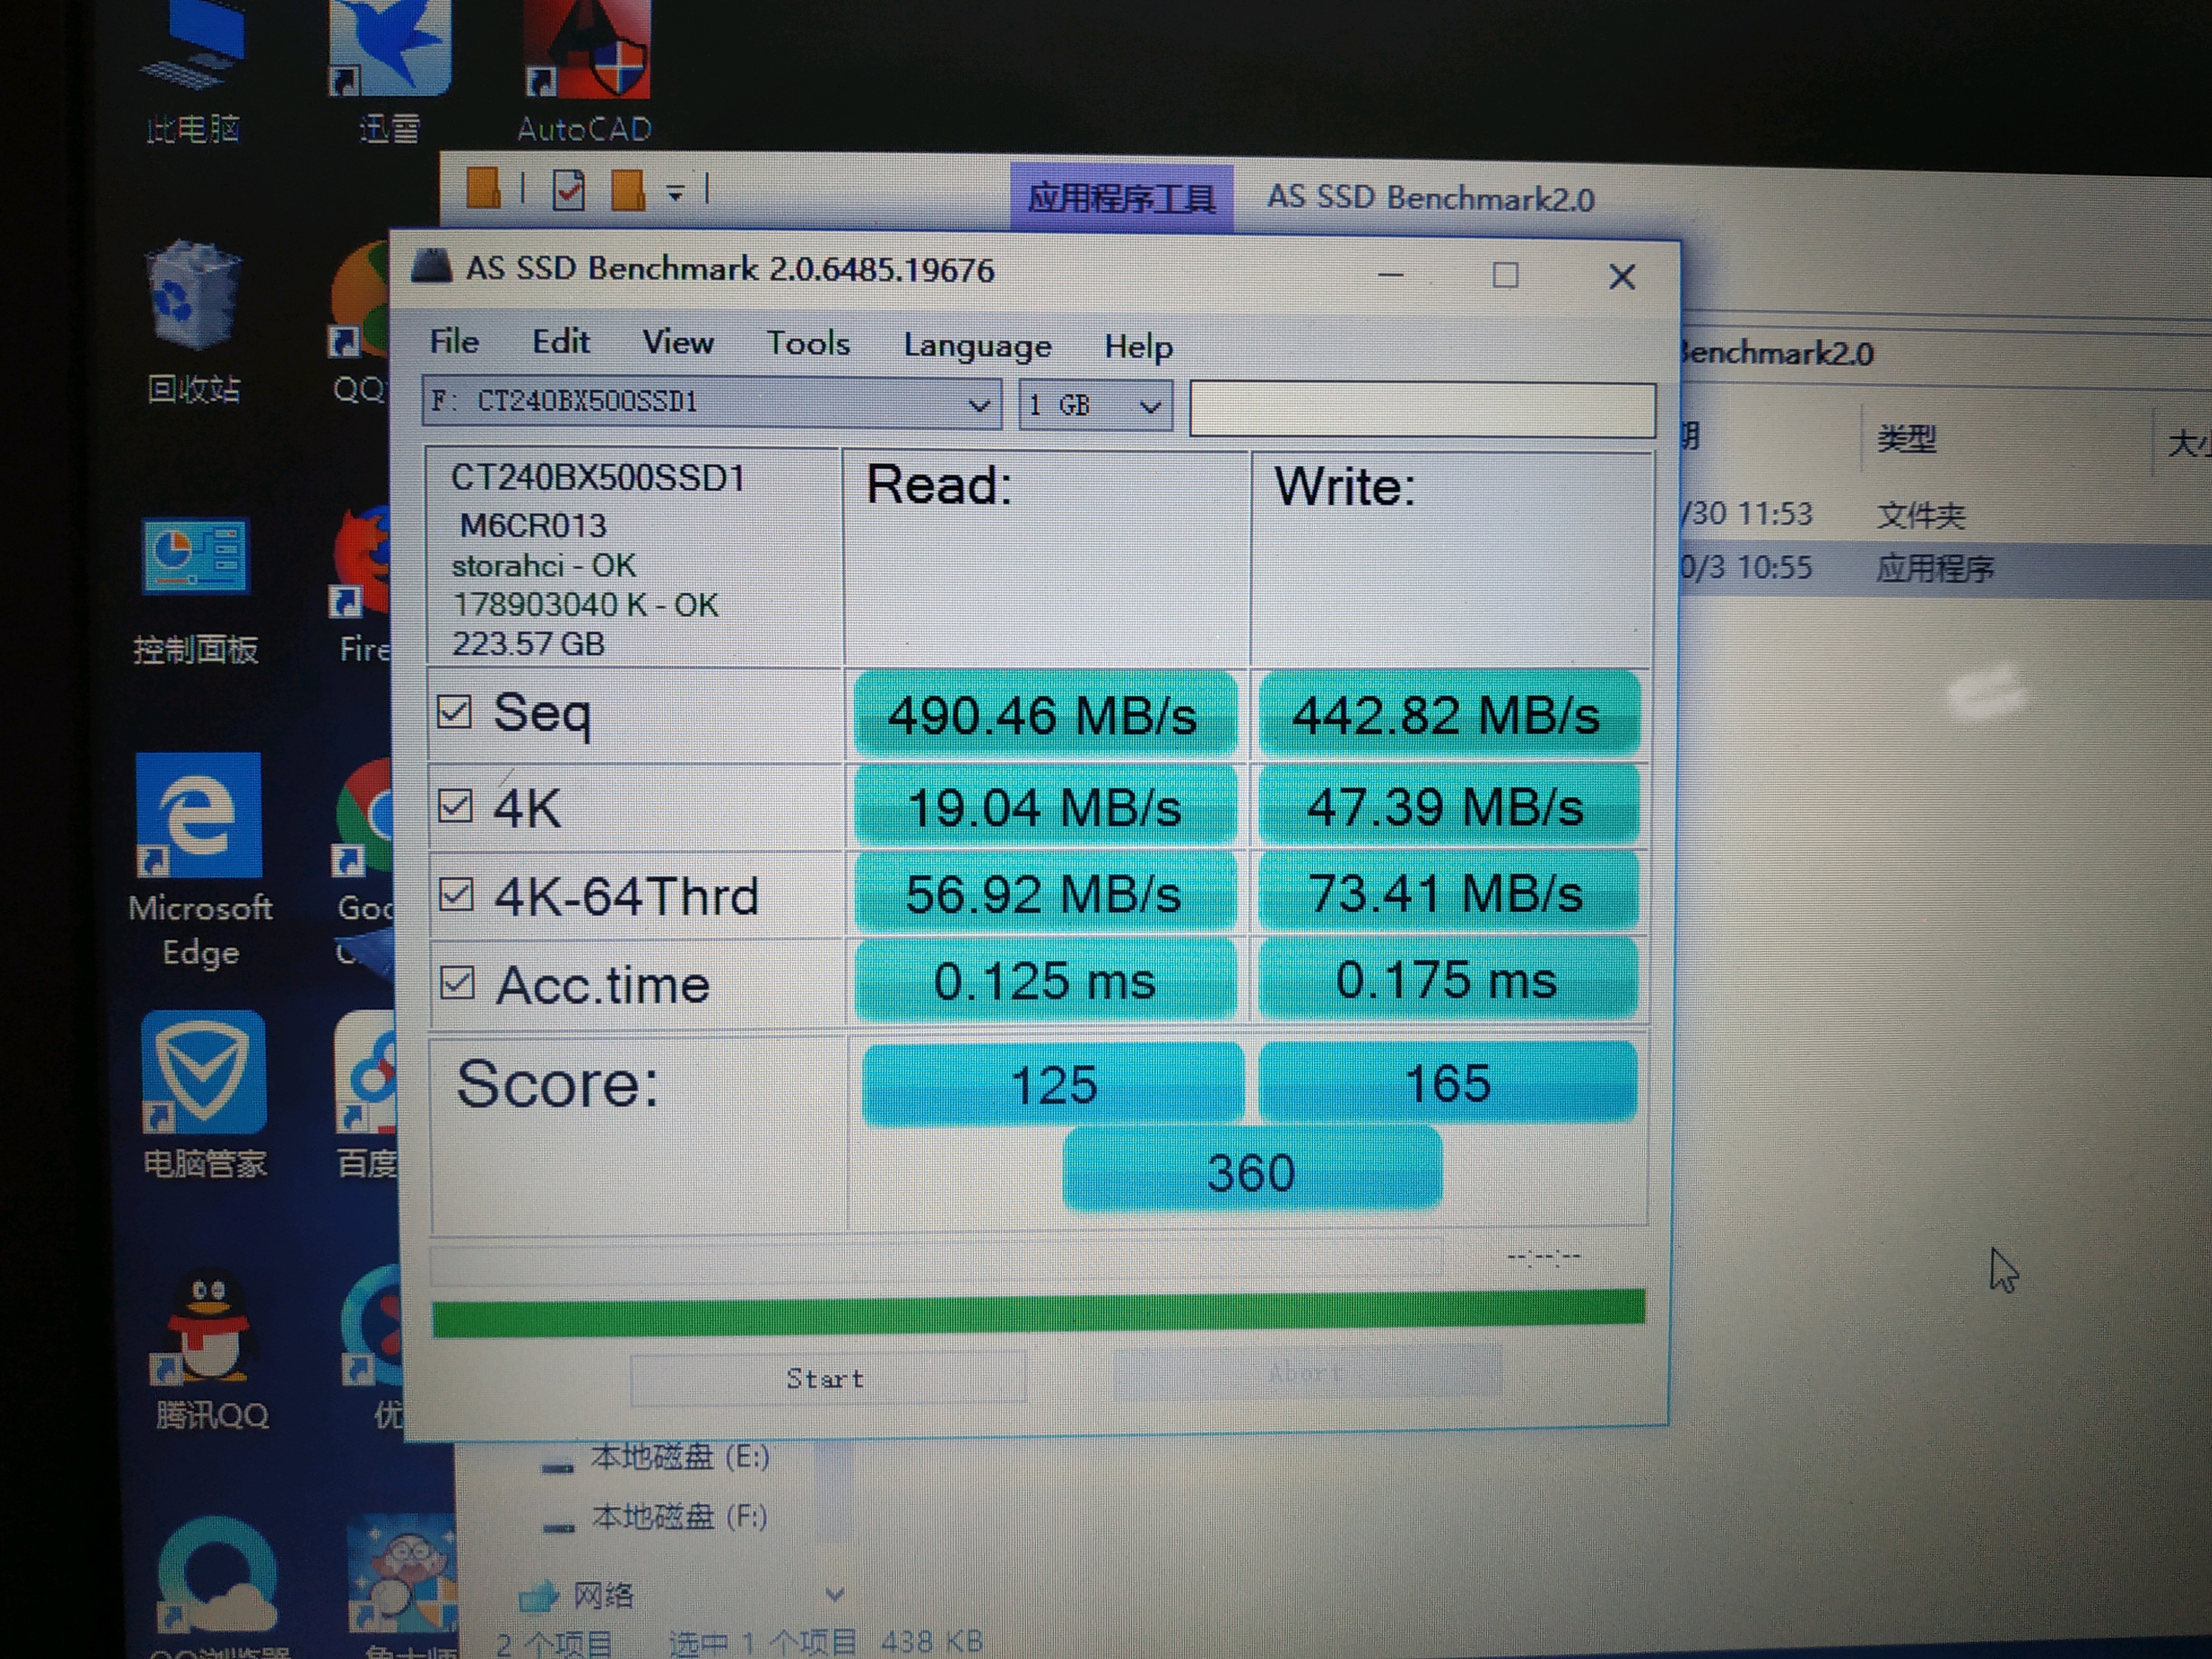Screen dimensions: 2212x1659
Task: Click the 4K read result 19.04 MB/s
Action: pyautogui.click(x=1044, y=806)
